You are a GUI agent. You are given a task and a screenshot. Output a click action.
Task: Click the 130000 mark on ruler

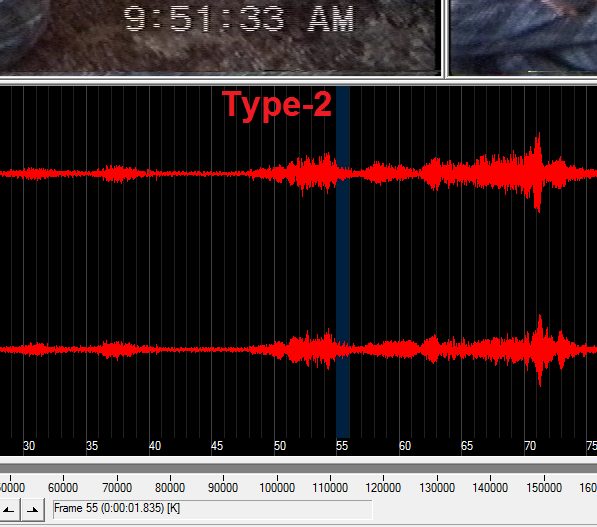pyautogui.click(x=437, y=488)
